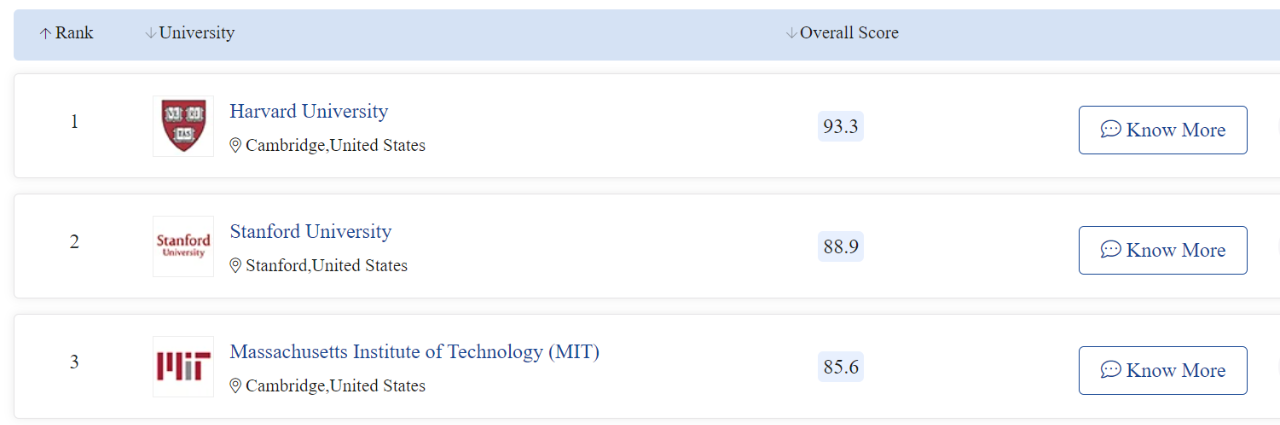Open the Stanford University link
Viewport: 1280px width, 425px height.
click(x=311, y=231)
